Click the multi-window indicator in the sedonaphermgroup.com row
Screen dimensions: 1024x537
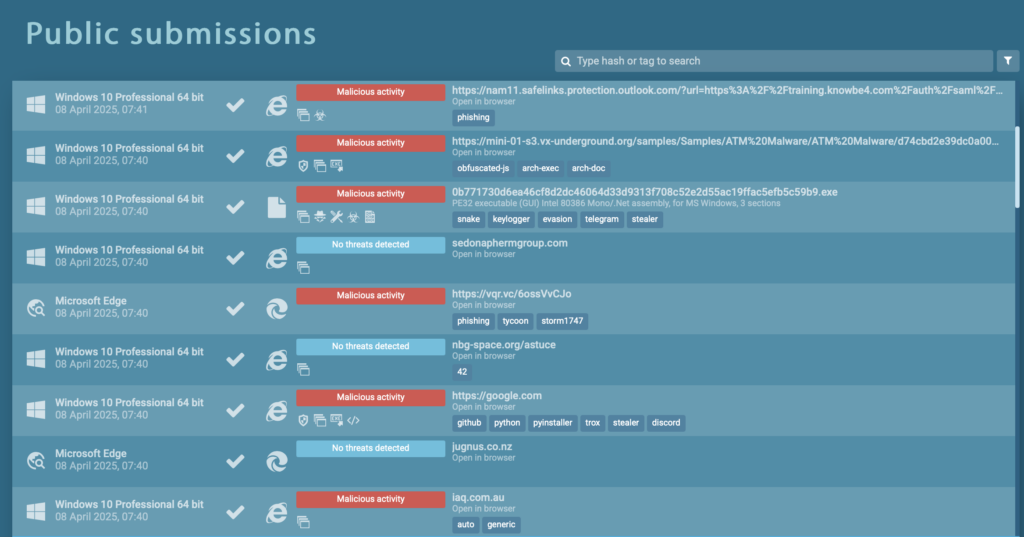[x=303, y=268]
